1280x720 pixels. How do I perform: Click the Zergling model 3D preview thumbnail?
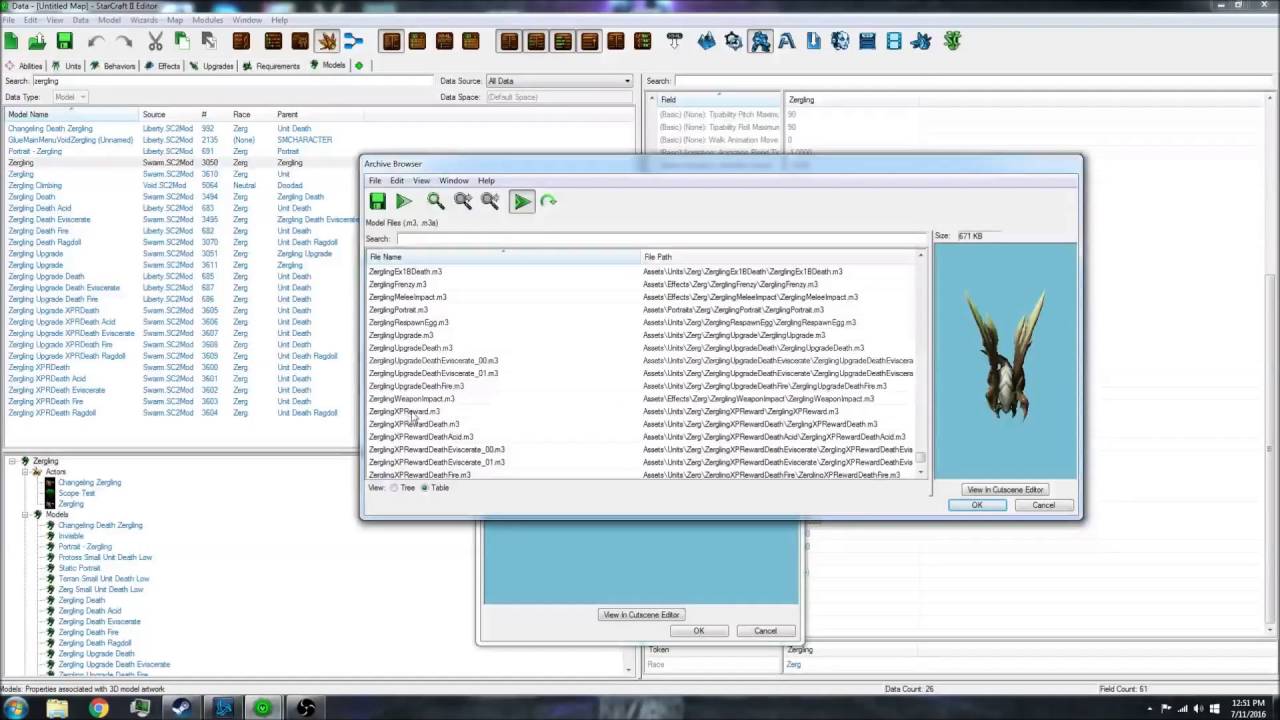[x=1005, y=361]
